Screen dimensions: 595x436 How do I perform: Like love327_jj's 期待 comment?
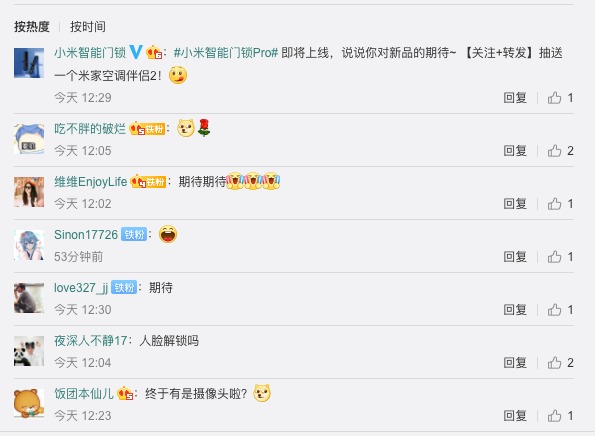tap(554, 310)
